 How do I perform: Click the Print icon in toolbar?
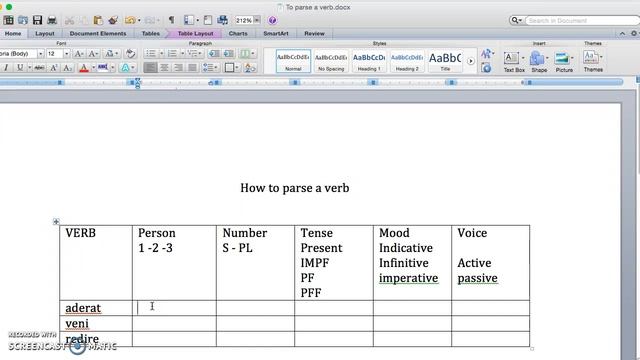click(x=52, y=20)
